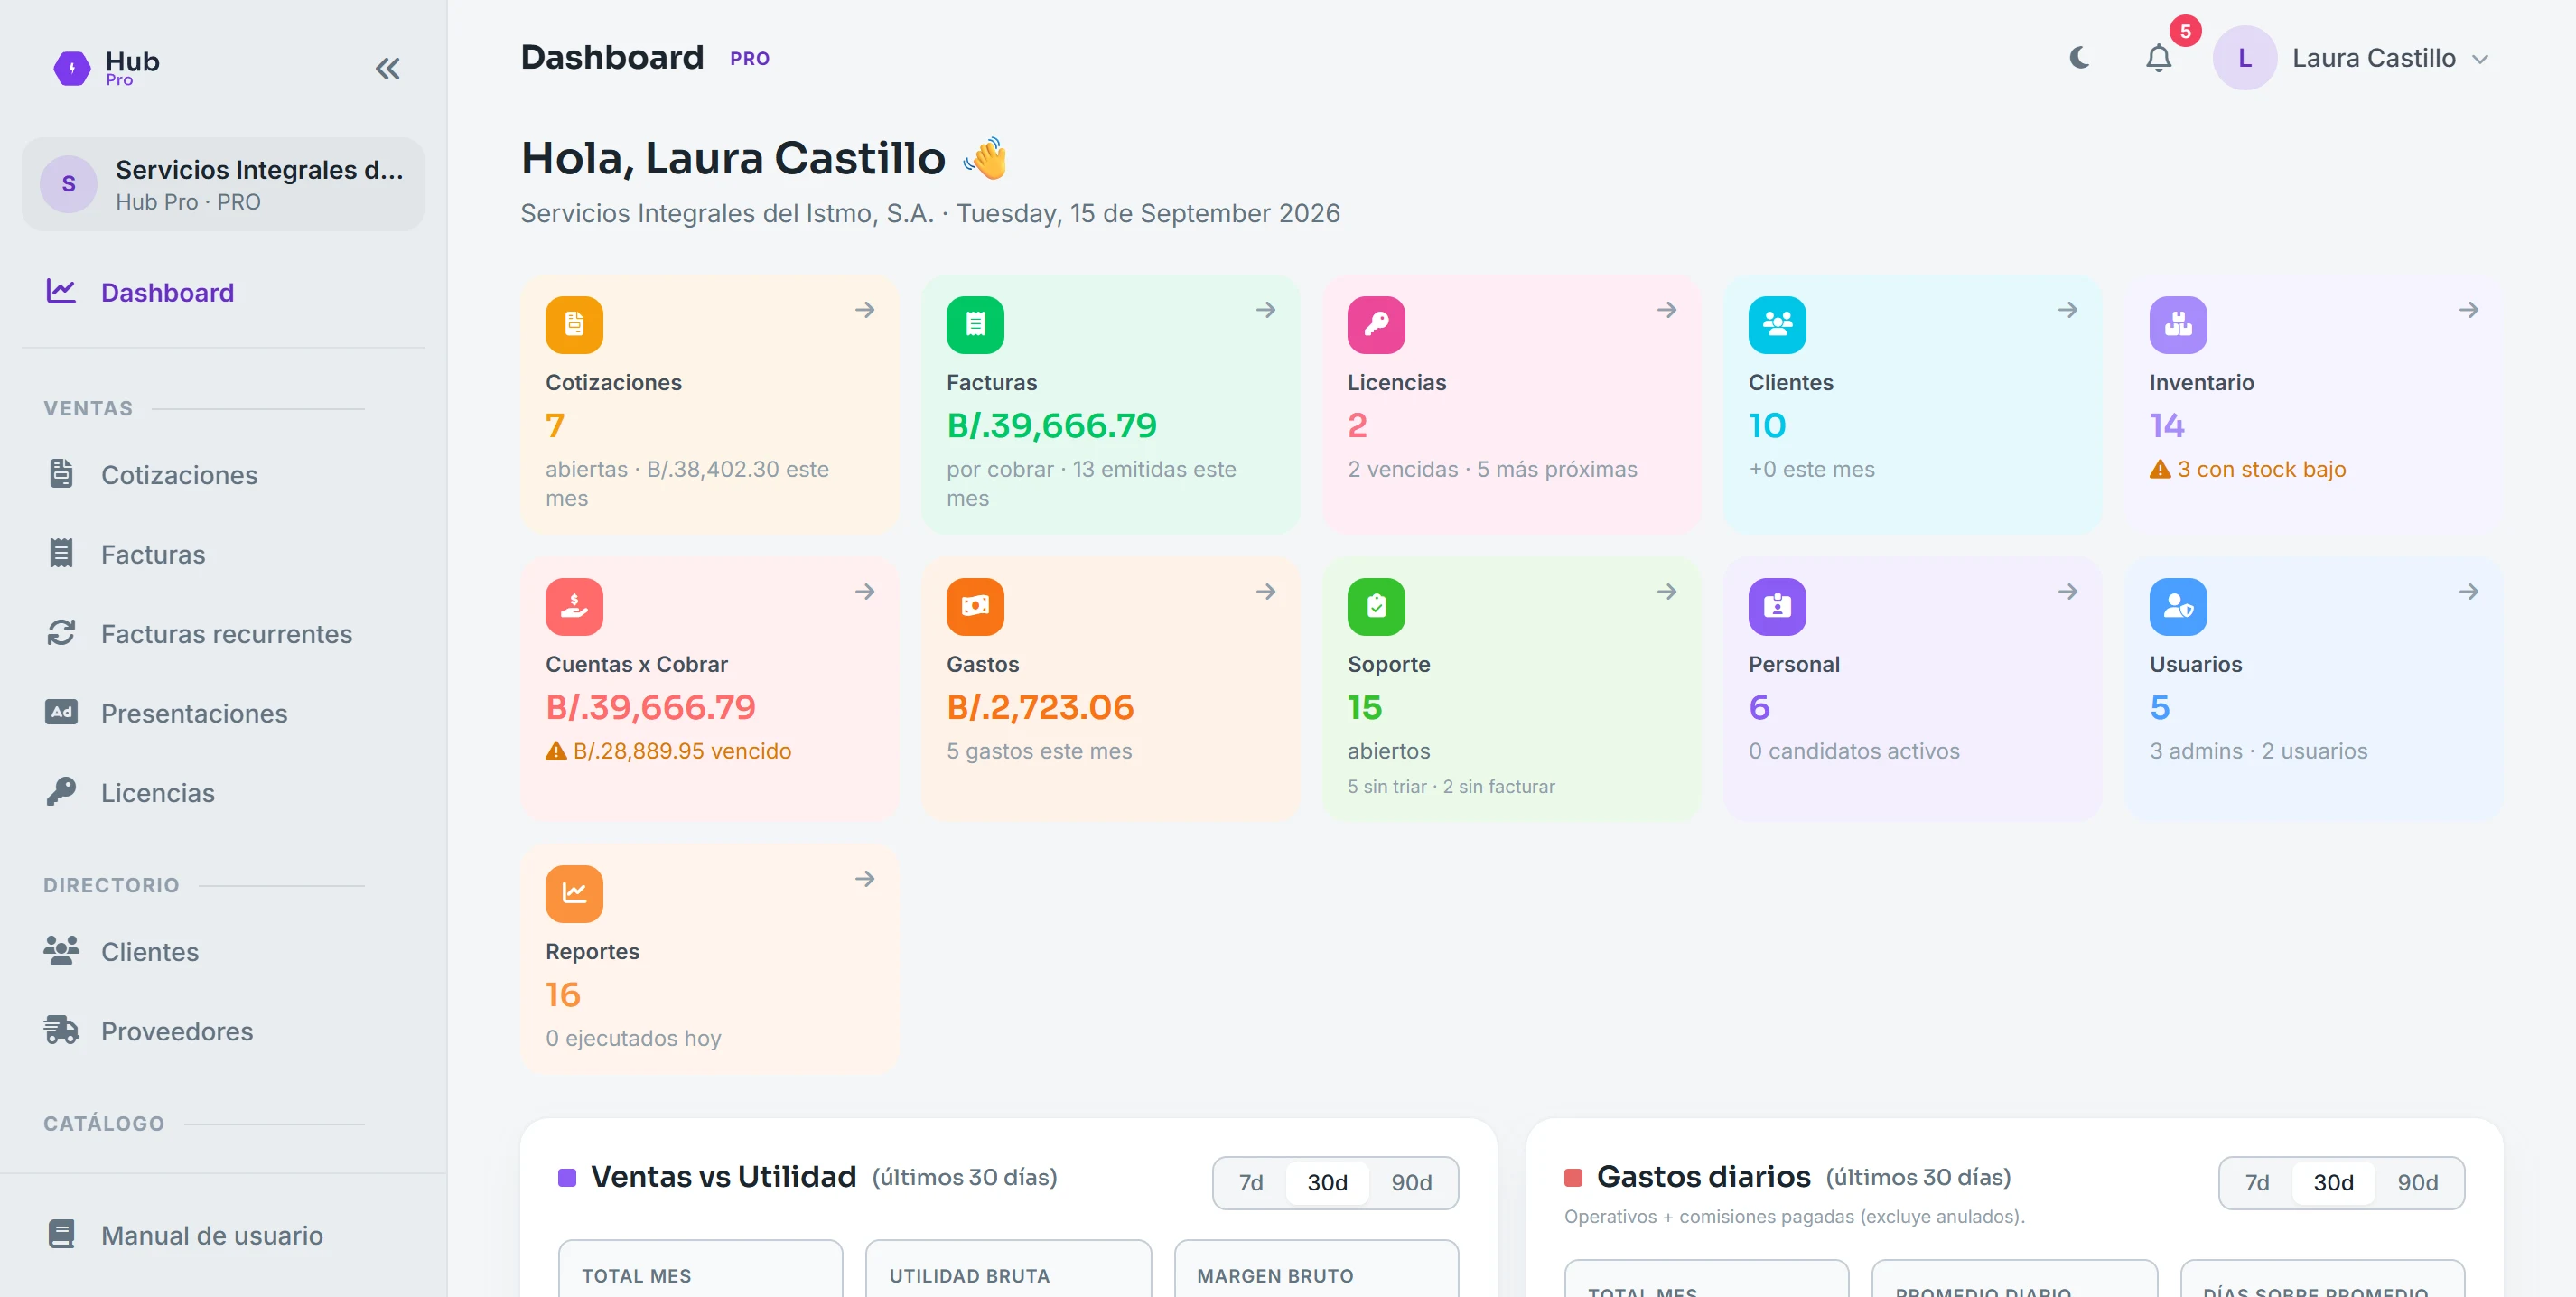The width and height of the screenshot is (2576, 1297).
Task: Toggle dark mode with the moon icon
Action: point(2079,58)
